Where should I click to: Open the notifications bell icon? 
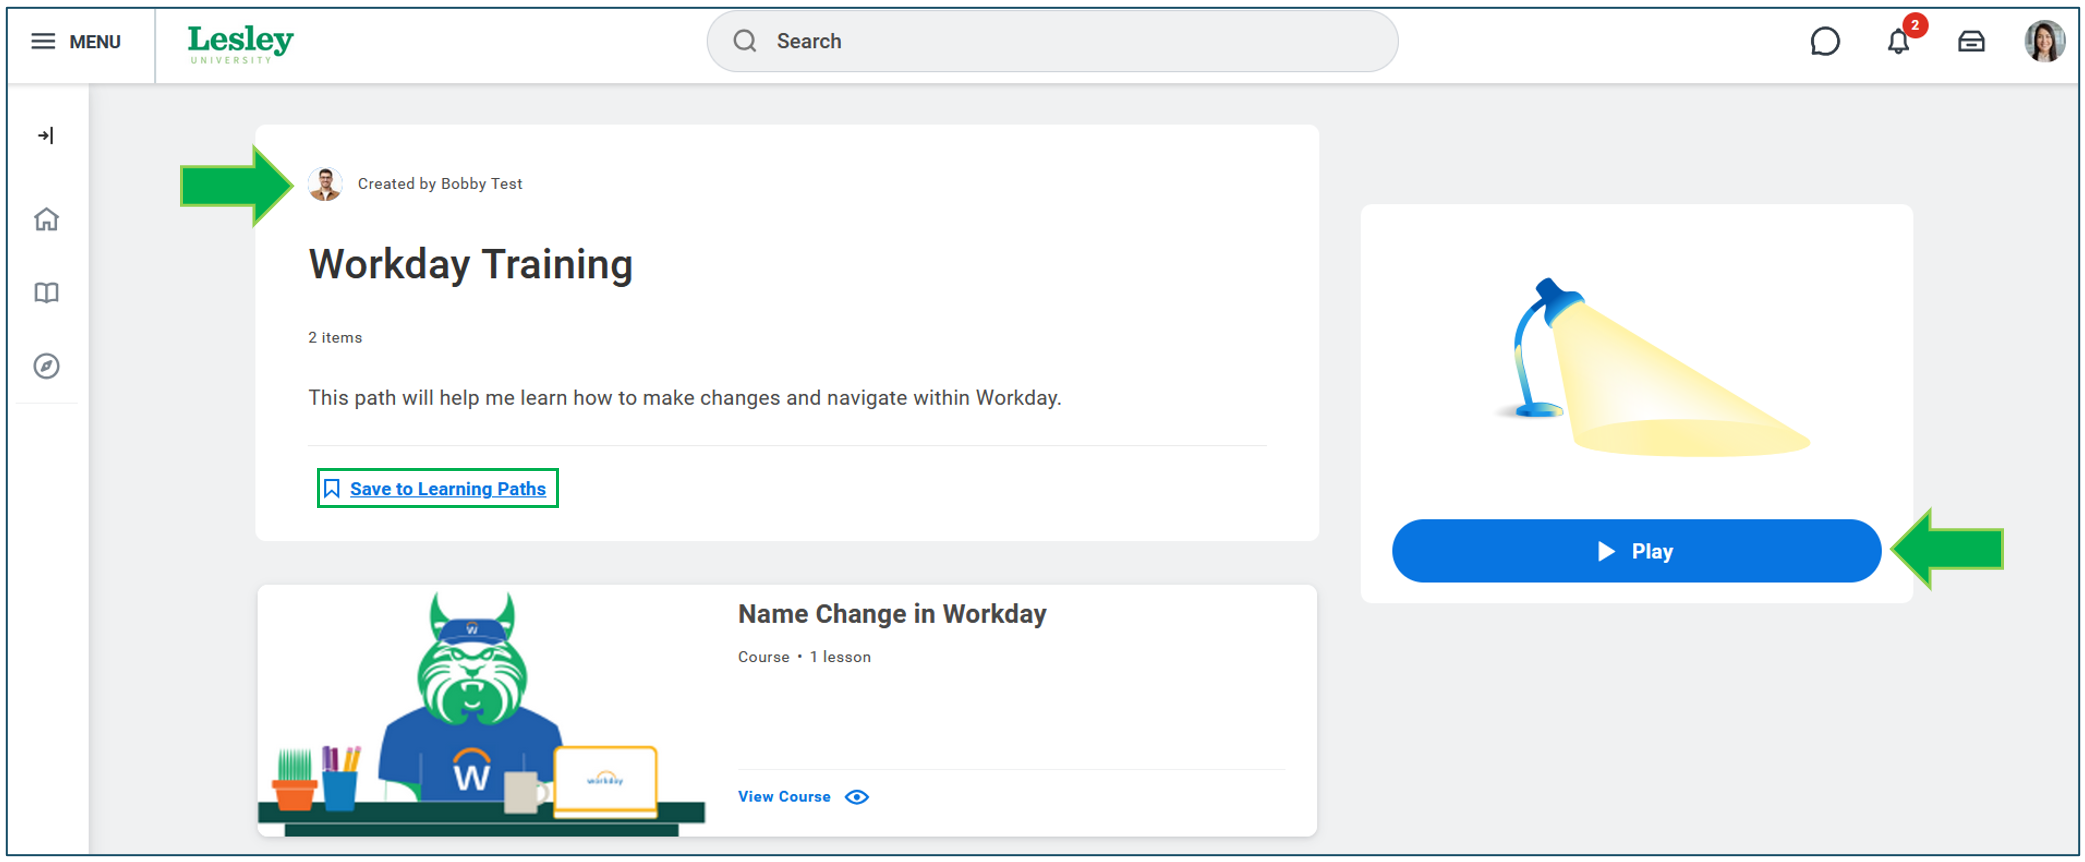click(1898, 42)
